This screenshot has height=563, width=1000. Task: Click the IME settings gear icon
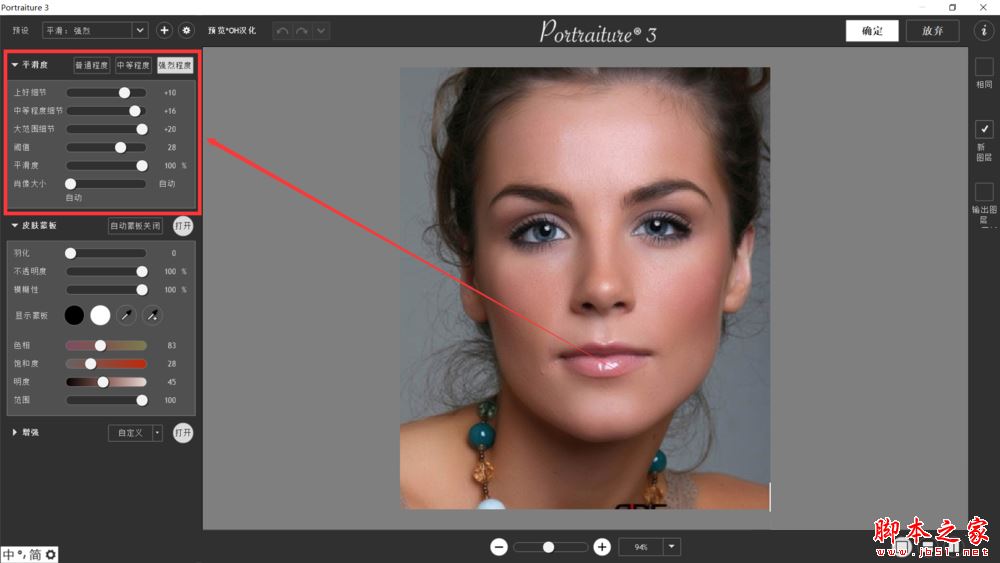[x=50, y=554]
